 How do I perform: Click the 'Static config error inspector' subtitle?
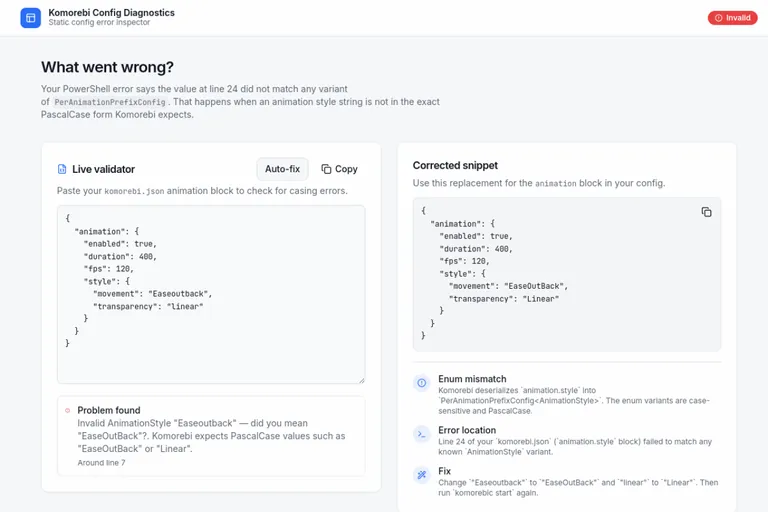(x=99, y=23)
